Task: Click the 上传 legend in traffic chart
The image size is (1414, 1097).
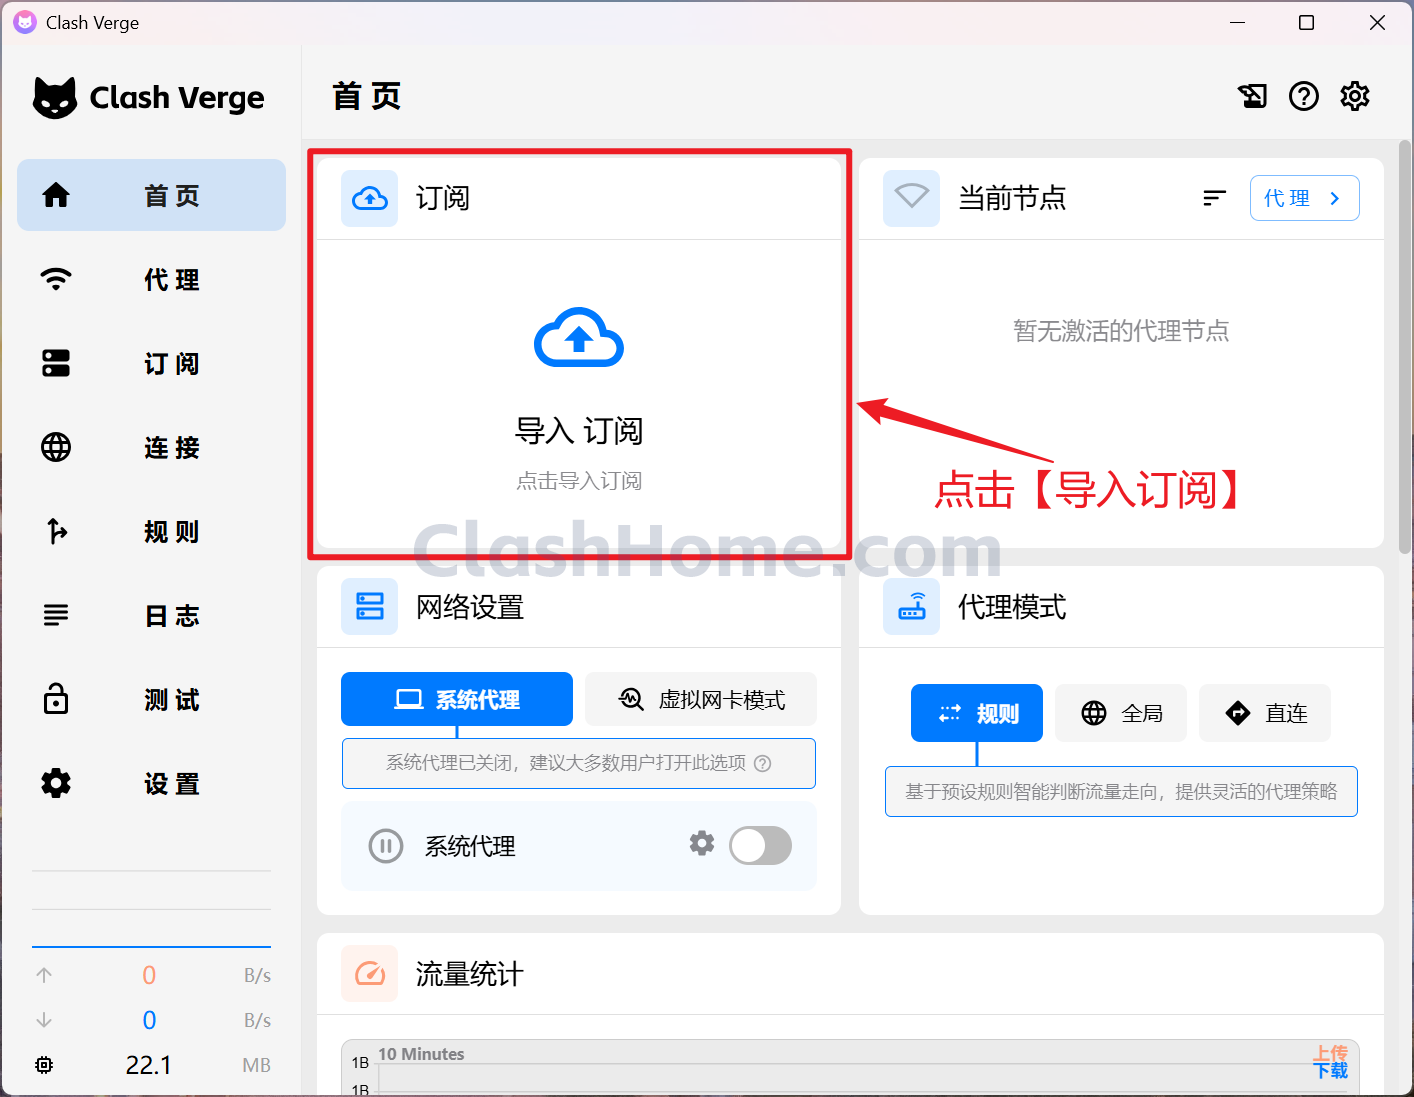Action: tap(1331, 1053)
